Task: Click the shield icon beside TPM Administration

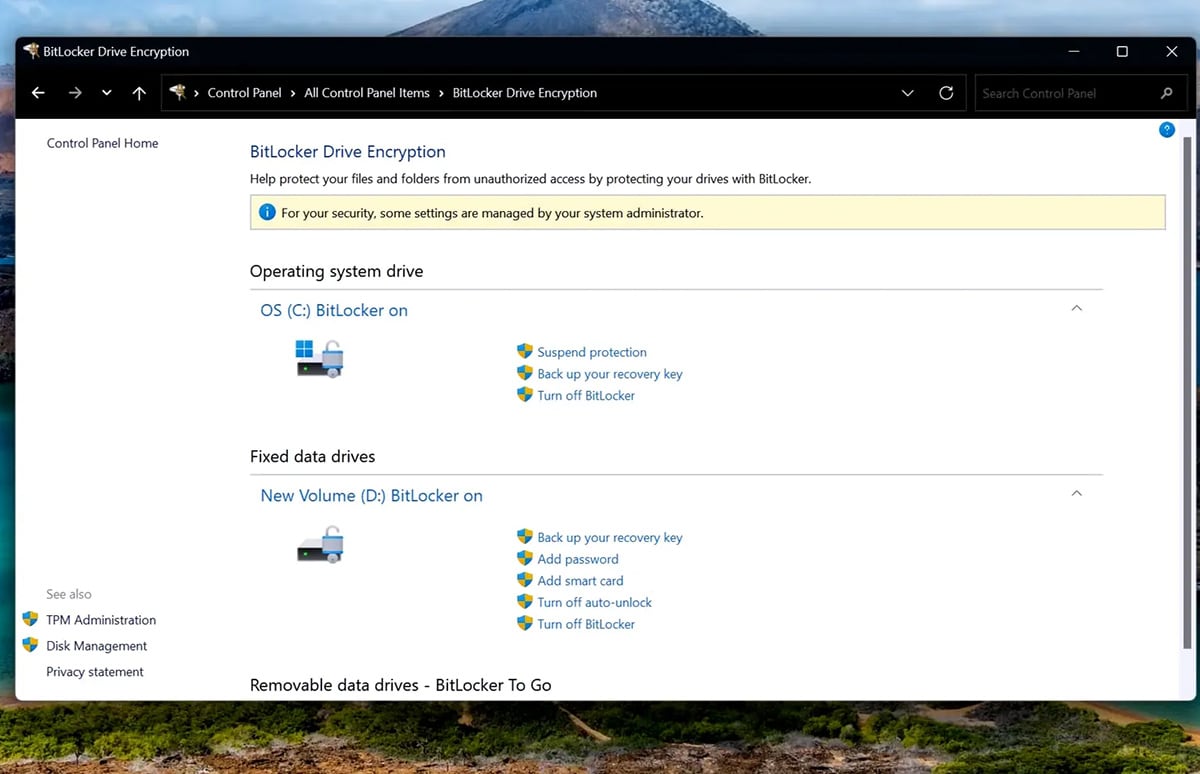Action: point(30,619)
